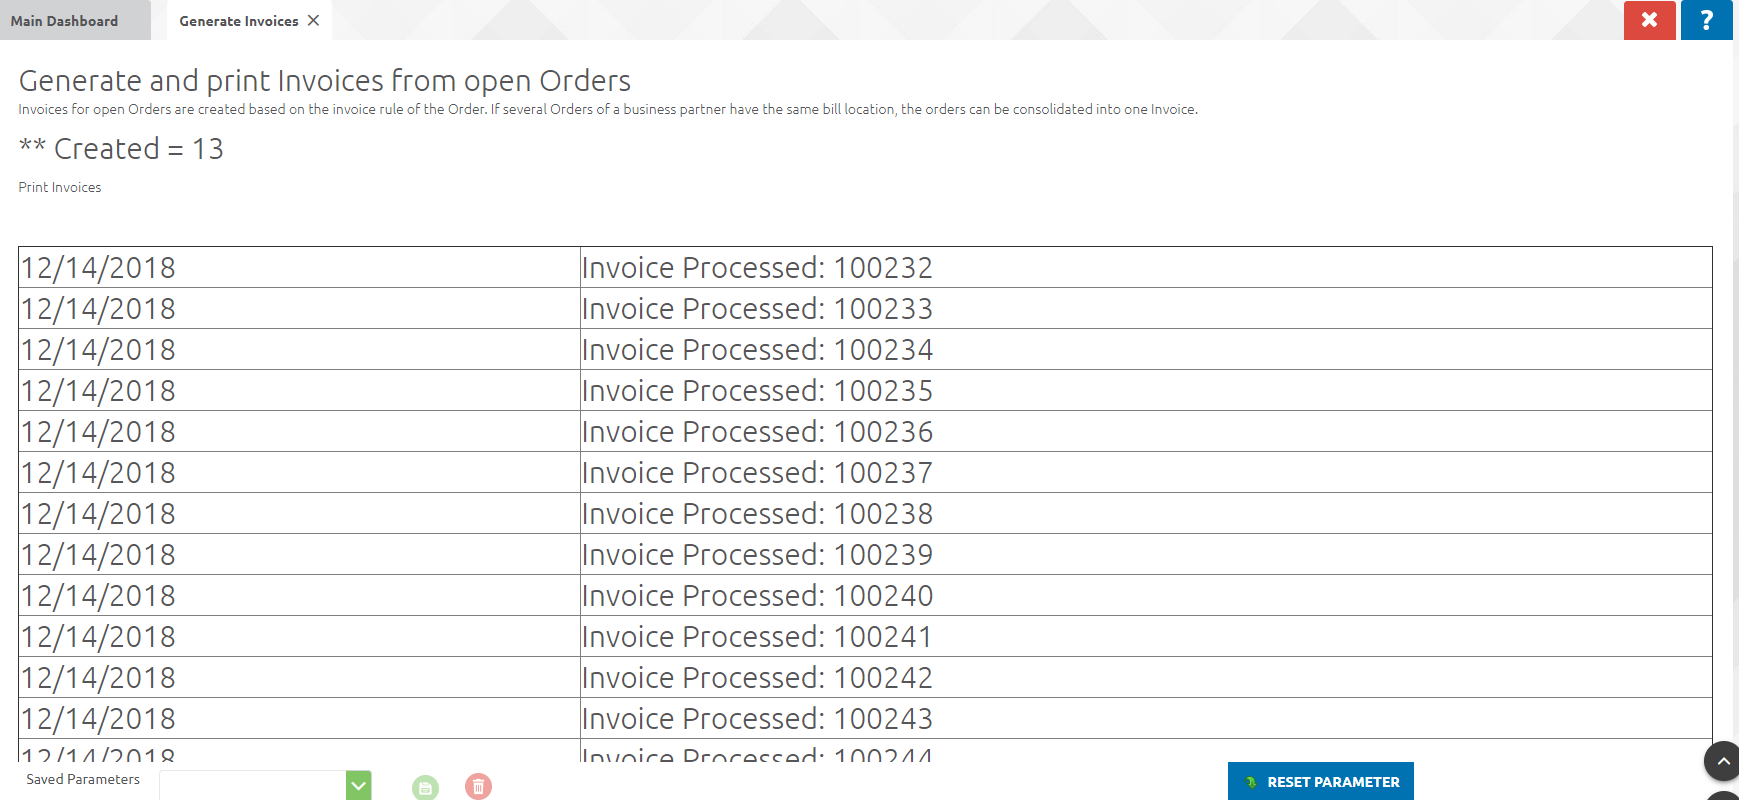The width and height of the screenshot is (1739, 800).
Task: Save the current parameters with the floppy icon
Action: pyautogui.click(x=425, y=787)
